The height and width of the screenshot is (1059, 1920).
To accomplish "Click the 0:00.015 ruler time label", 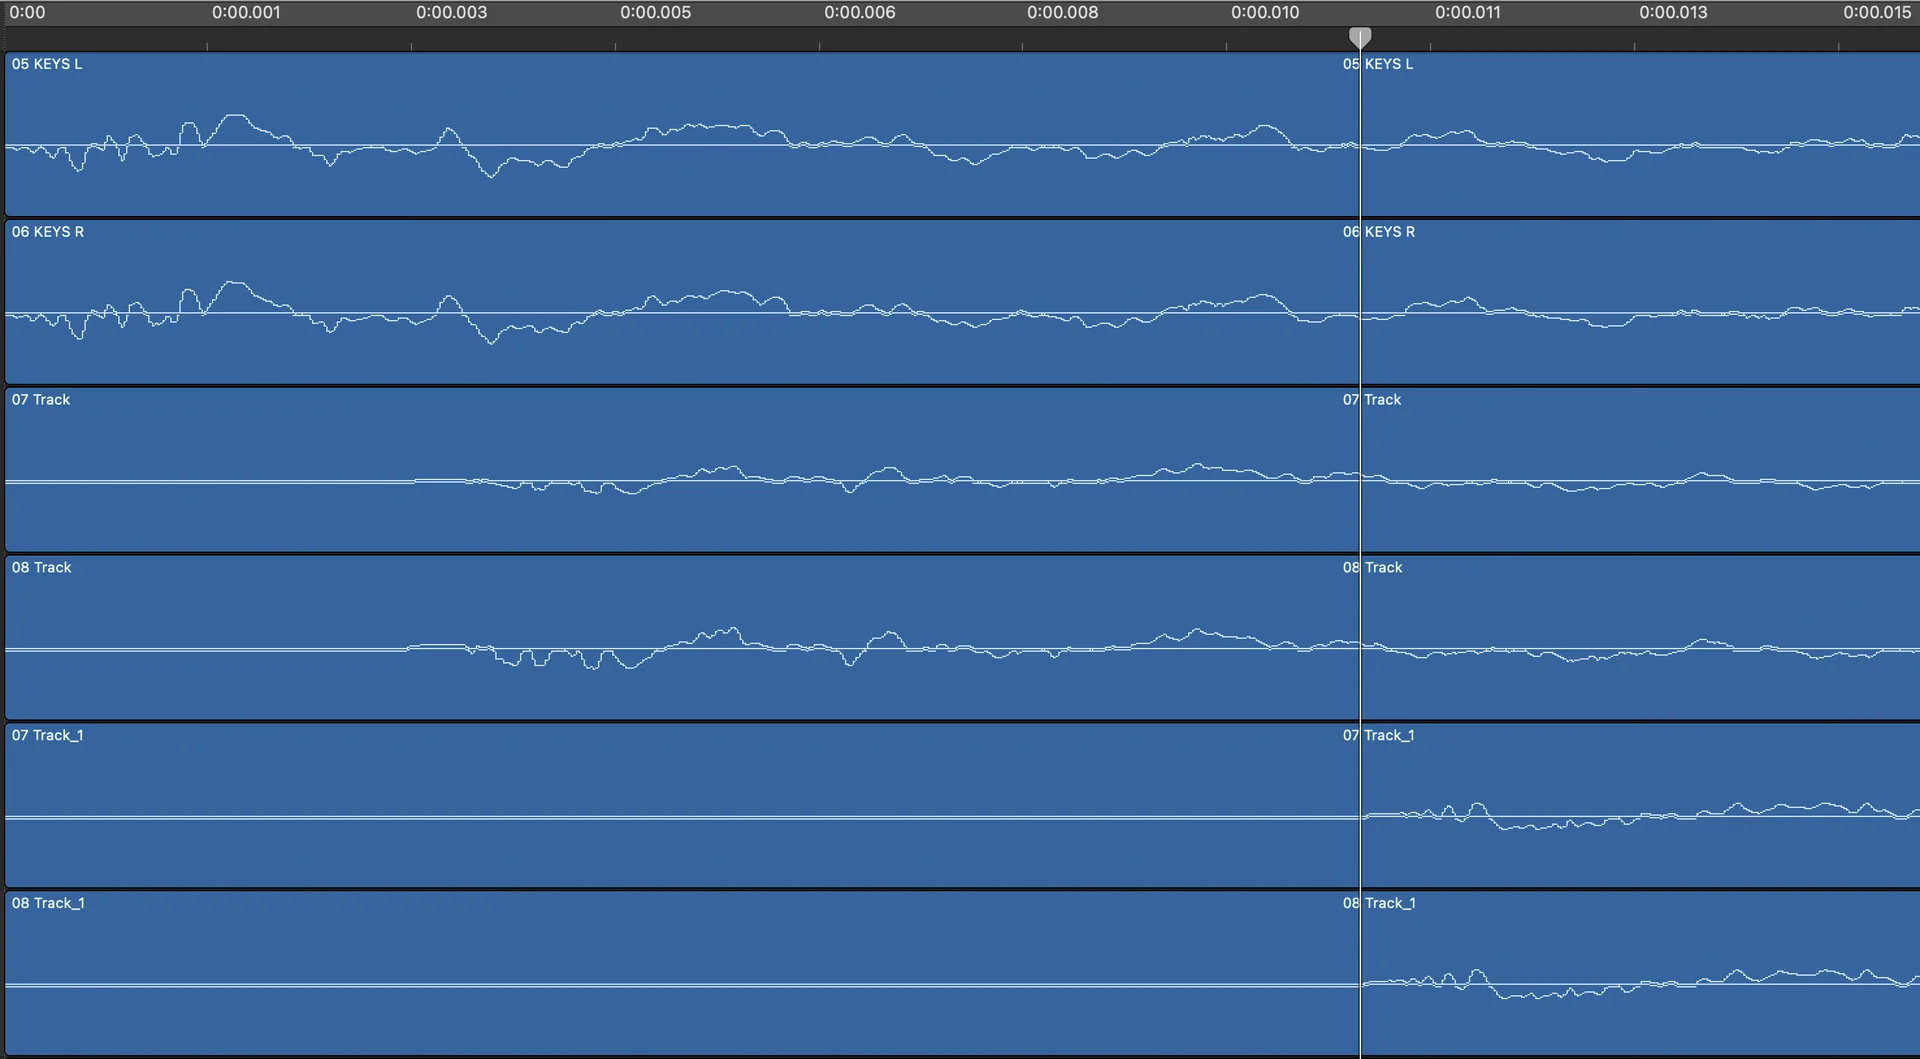I will click(1877, 13).
